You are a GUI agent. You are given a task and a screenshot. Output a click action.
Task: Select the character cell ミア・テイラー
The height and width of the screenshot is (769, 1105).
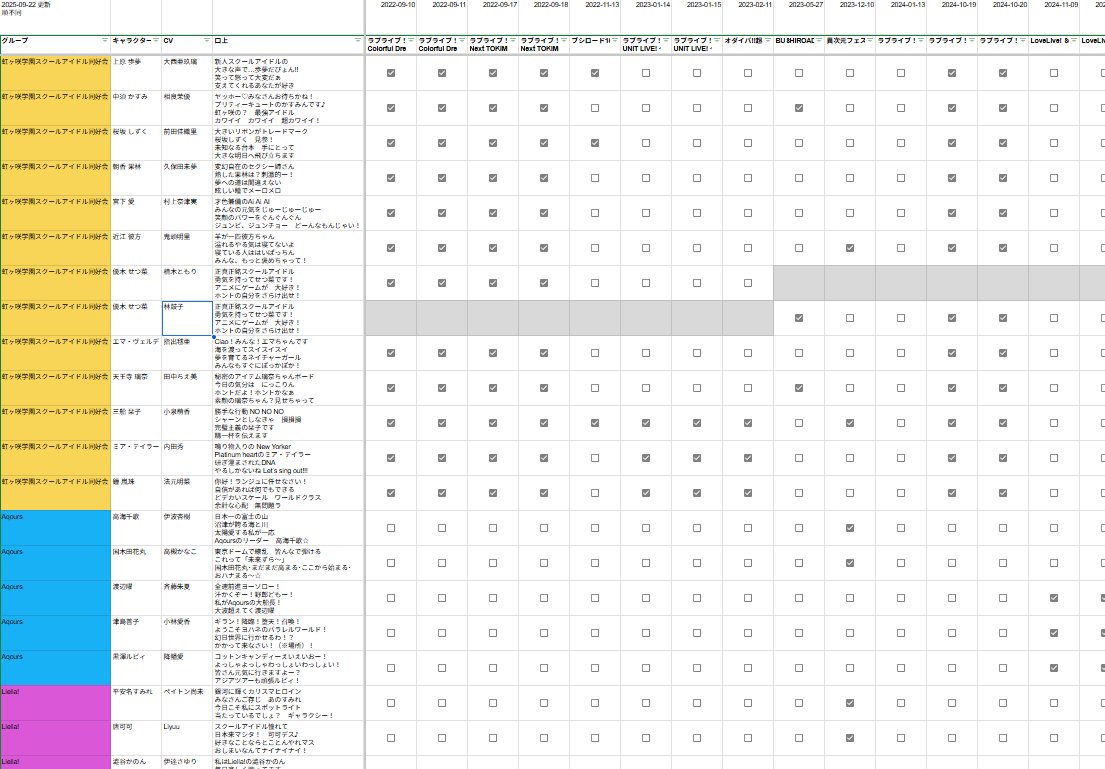pyautogui.click(x=136, y=457)
